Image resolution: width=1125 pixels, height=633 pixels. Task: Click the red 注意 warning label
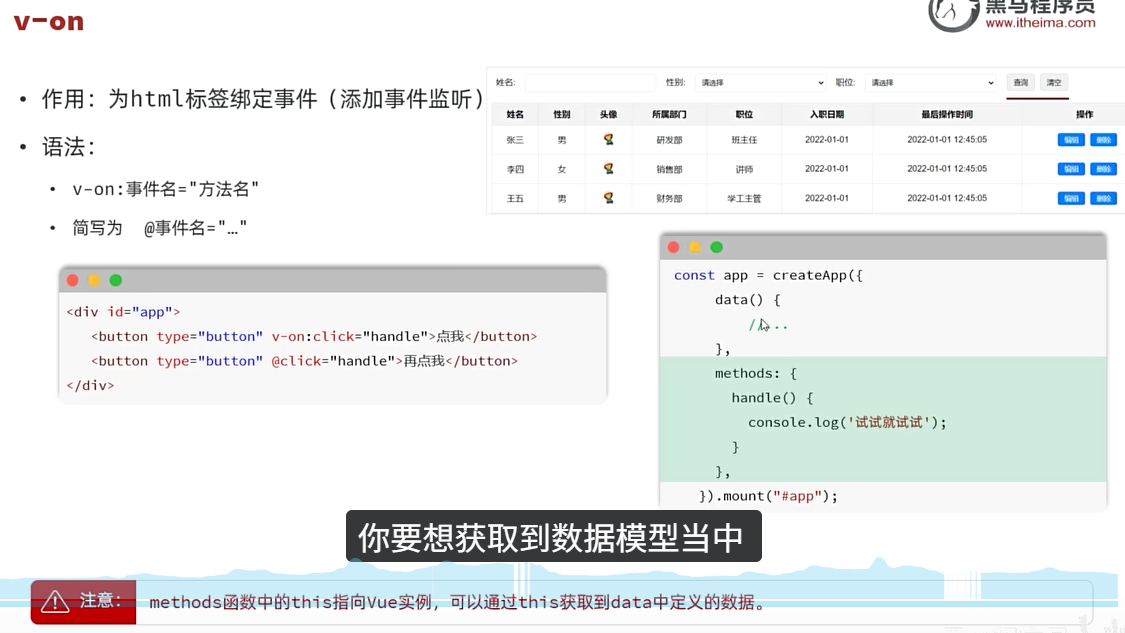[83, 601]
